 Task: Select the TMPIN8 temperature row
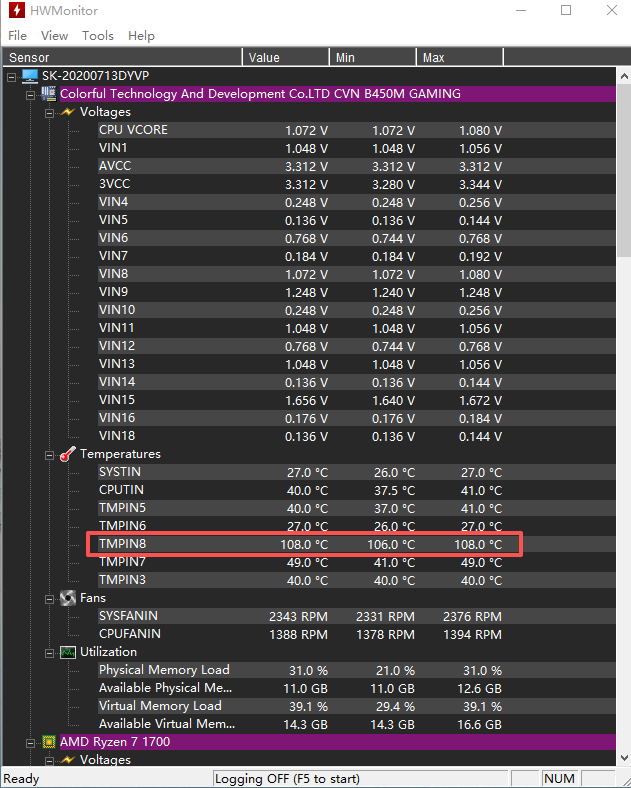(x=357, y=544)
